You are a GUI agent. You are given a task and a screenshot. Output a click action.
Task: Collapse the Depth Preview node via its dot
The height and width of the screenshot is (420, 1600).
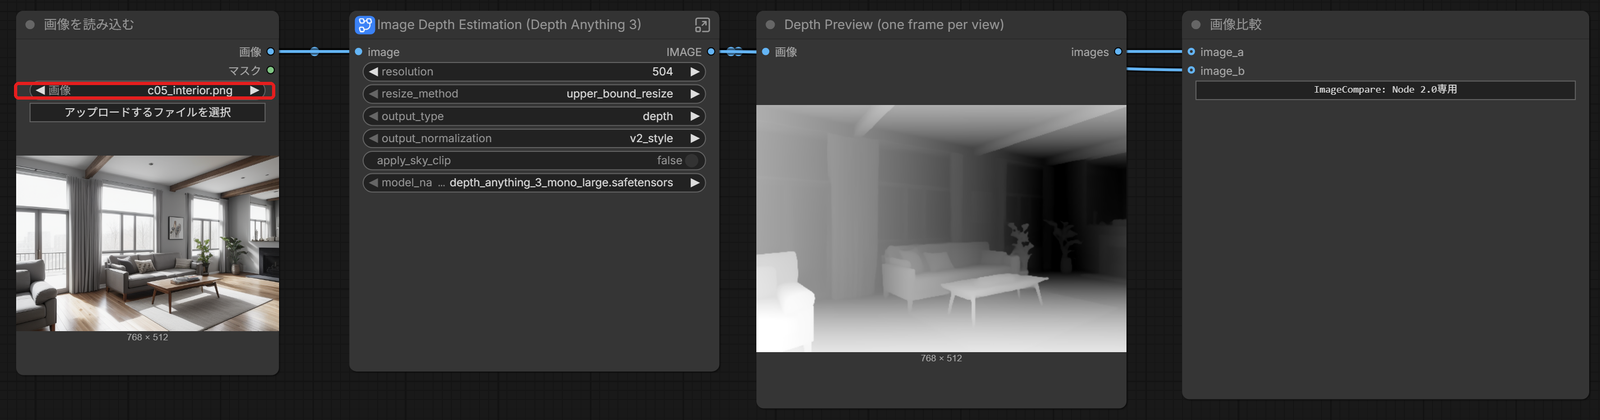(770, 25)
